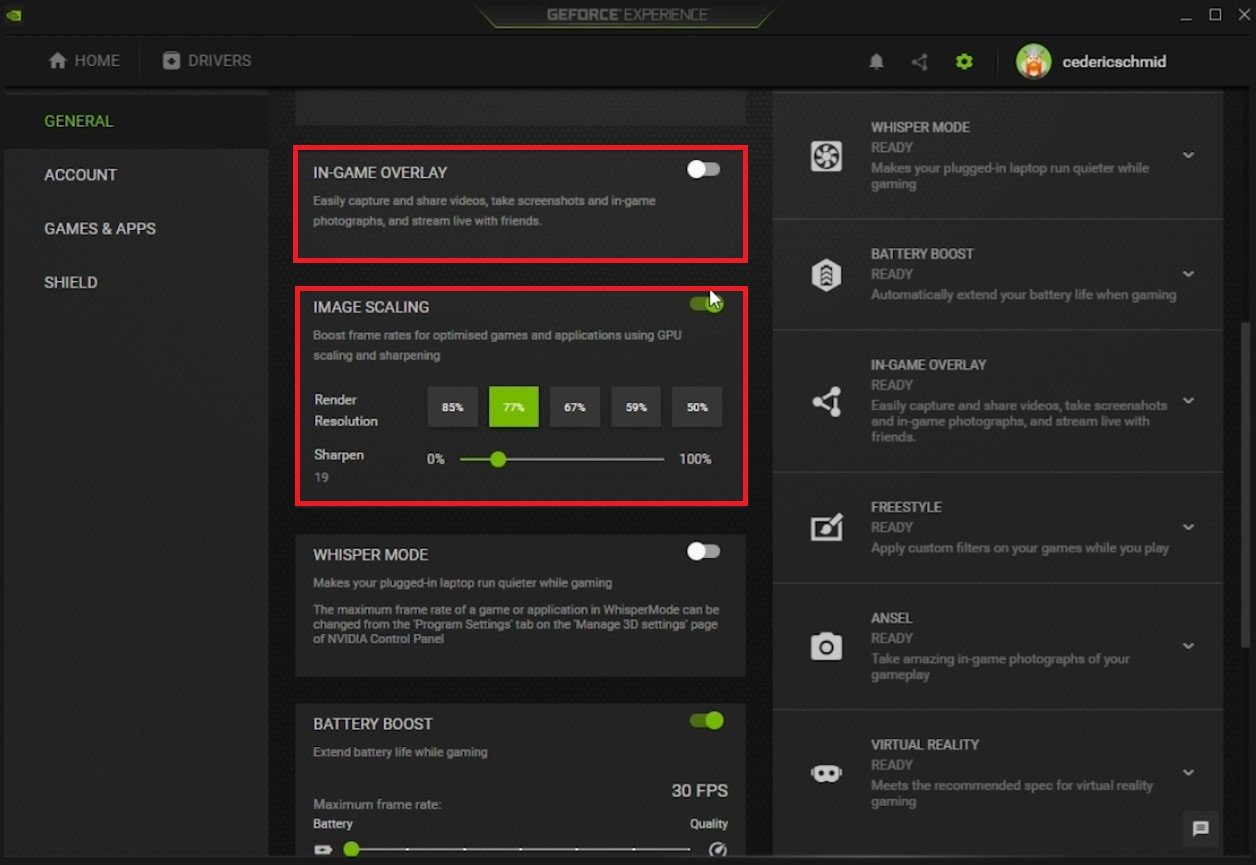Open the cedericschmid account name
This screenshot has width=1256, height=865.
(1114, 62)
